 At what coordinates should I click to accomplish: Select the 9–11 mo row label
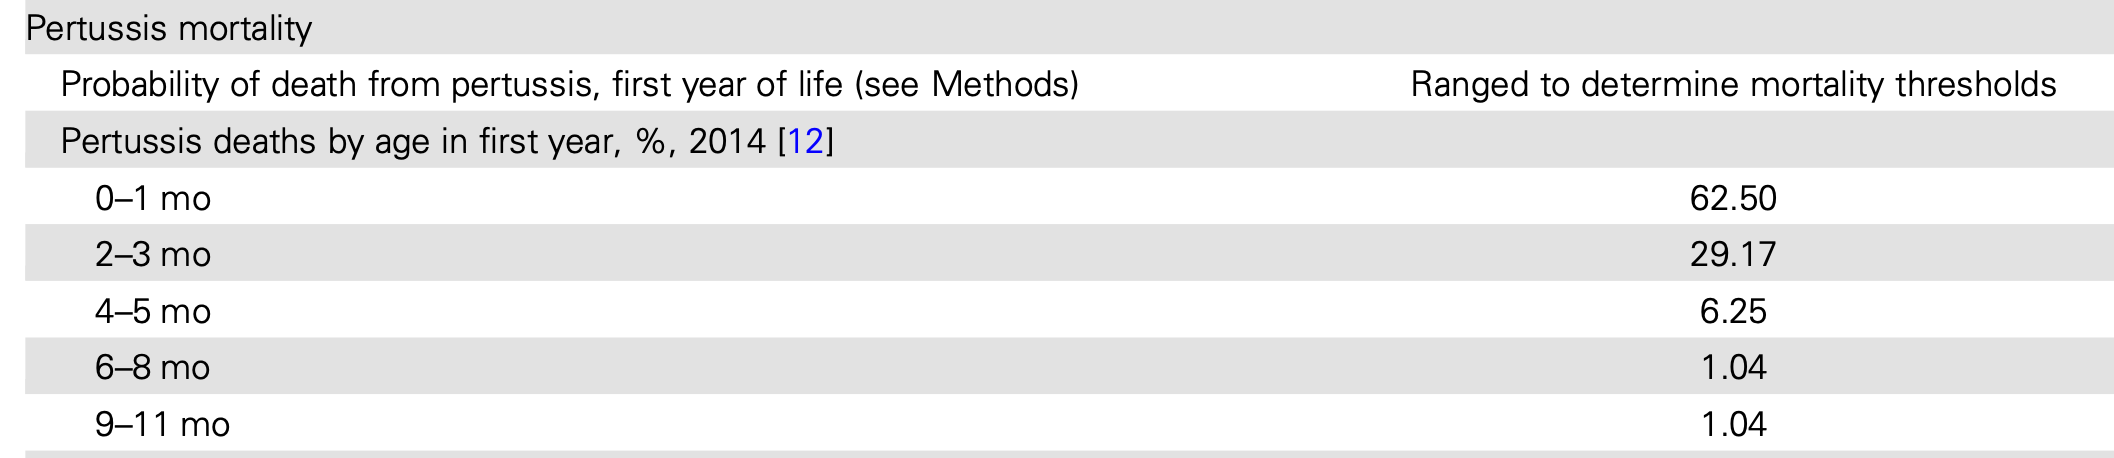click(x=162, y=425)
